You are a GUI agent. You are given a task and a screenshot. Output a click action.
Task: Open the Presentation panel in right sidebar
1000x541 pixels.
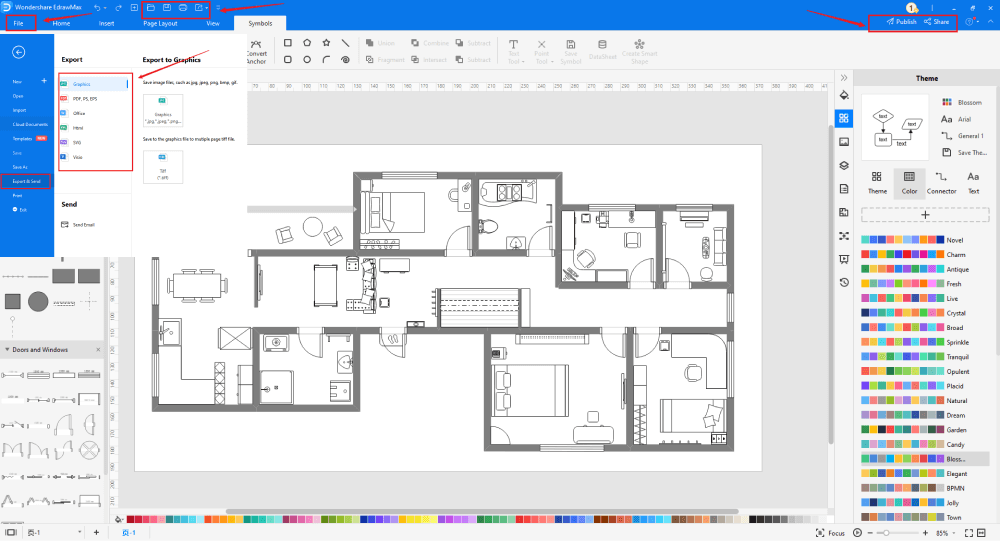tap(844, 259)
